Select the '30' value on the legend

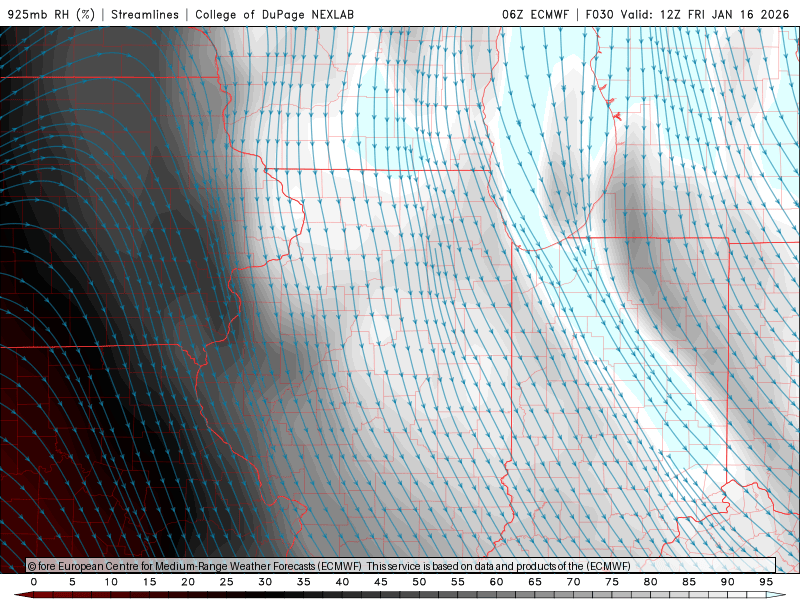coord(265,582)
